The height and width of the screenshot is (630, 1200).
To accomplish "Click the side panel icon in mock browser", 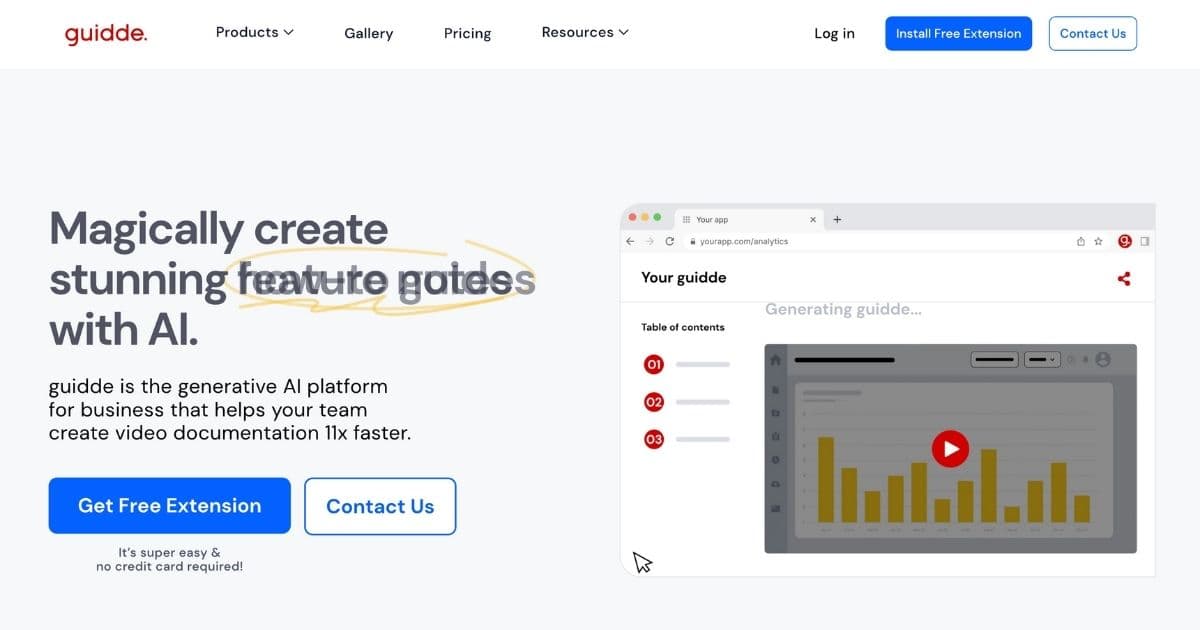I will (x=1145, y=241).
